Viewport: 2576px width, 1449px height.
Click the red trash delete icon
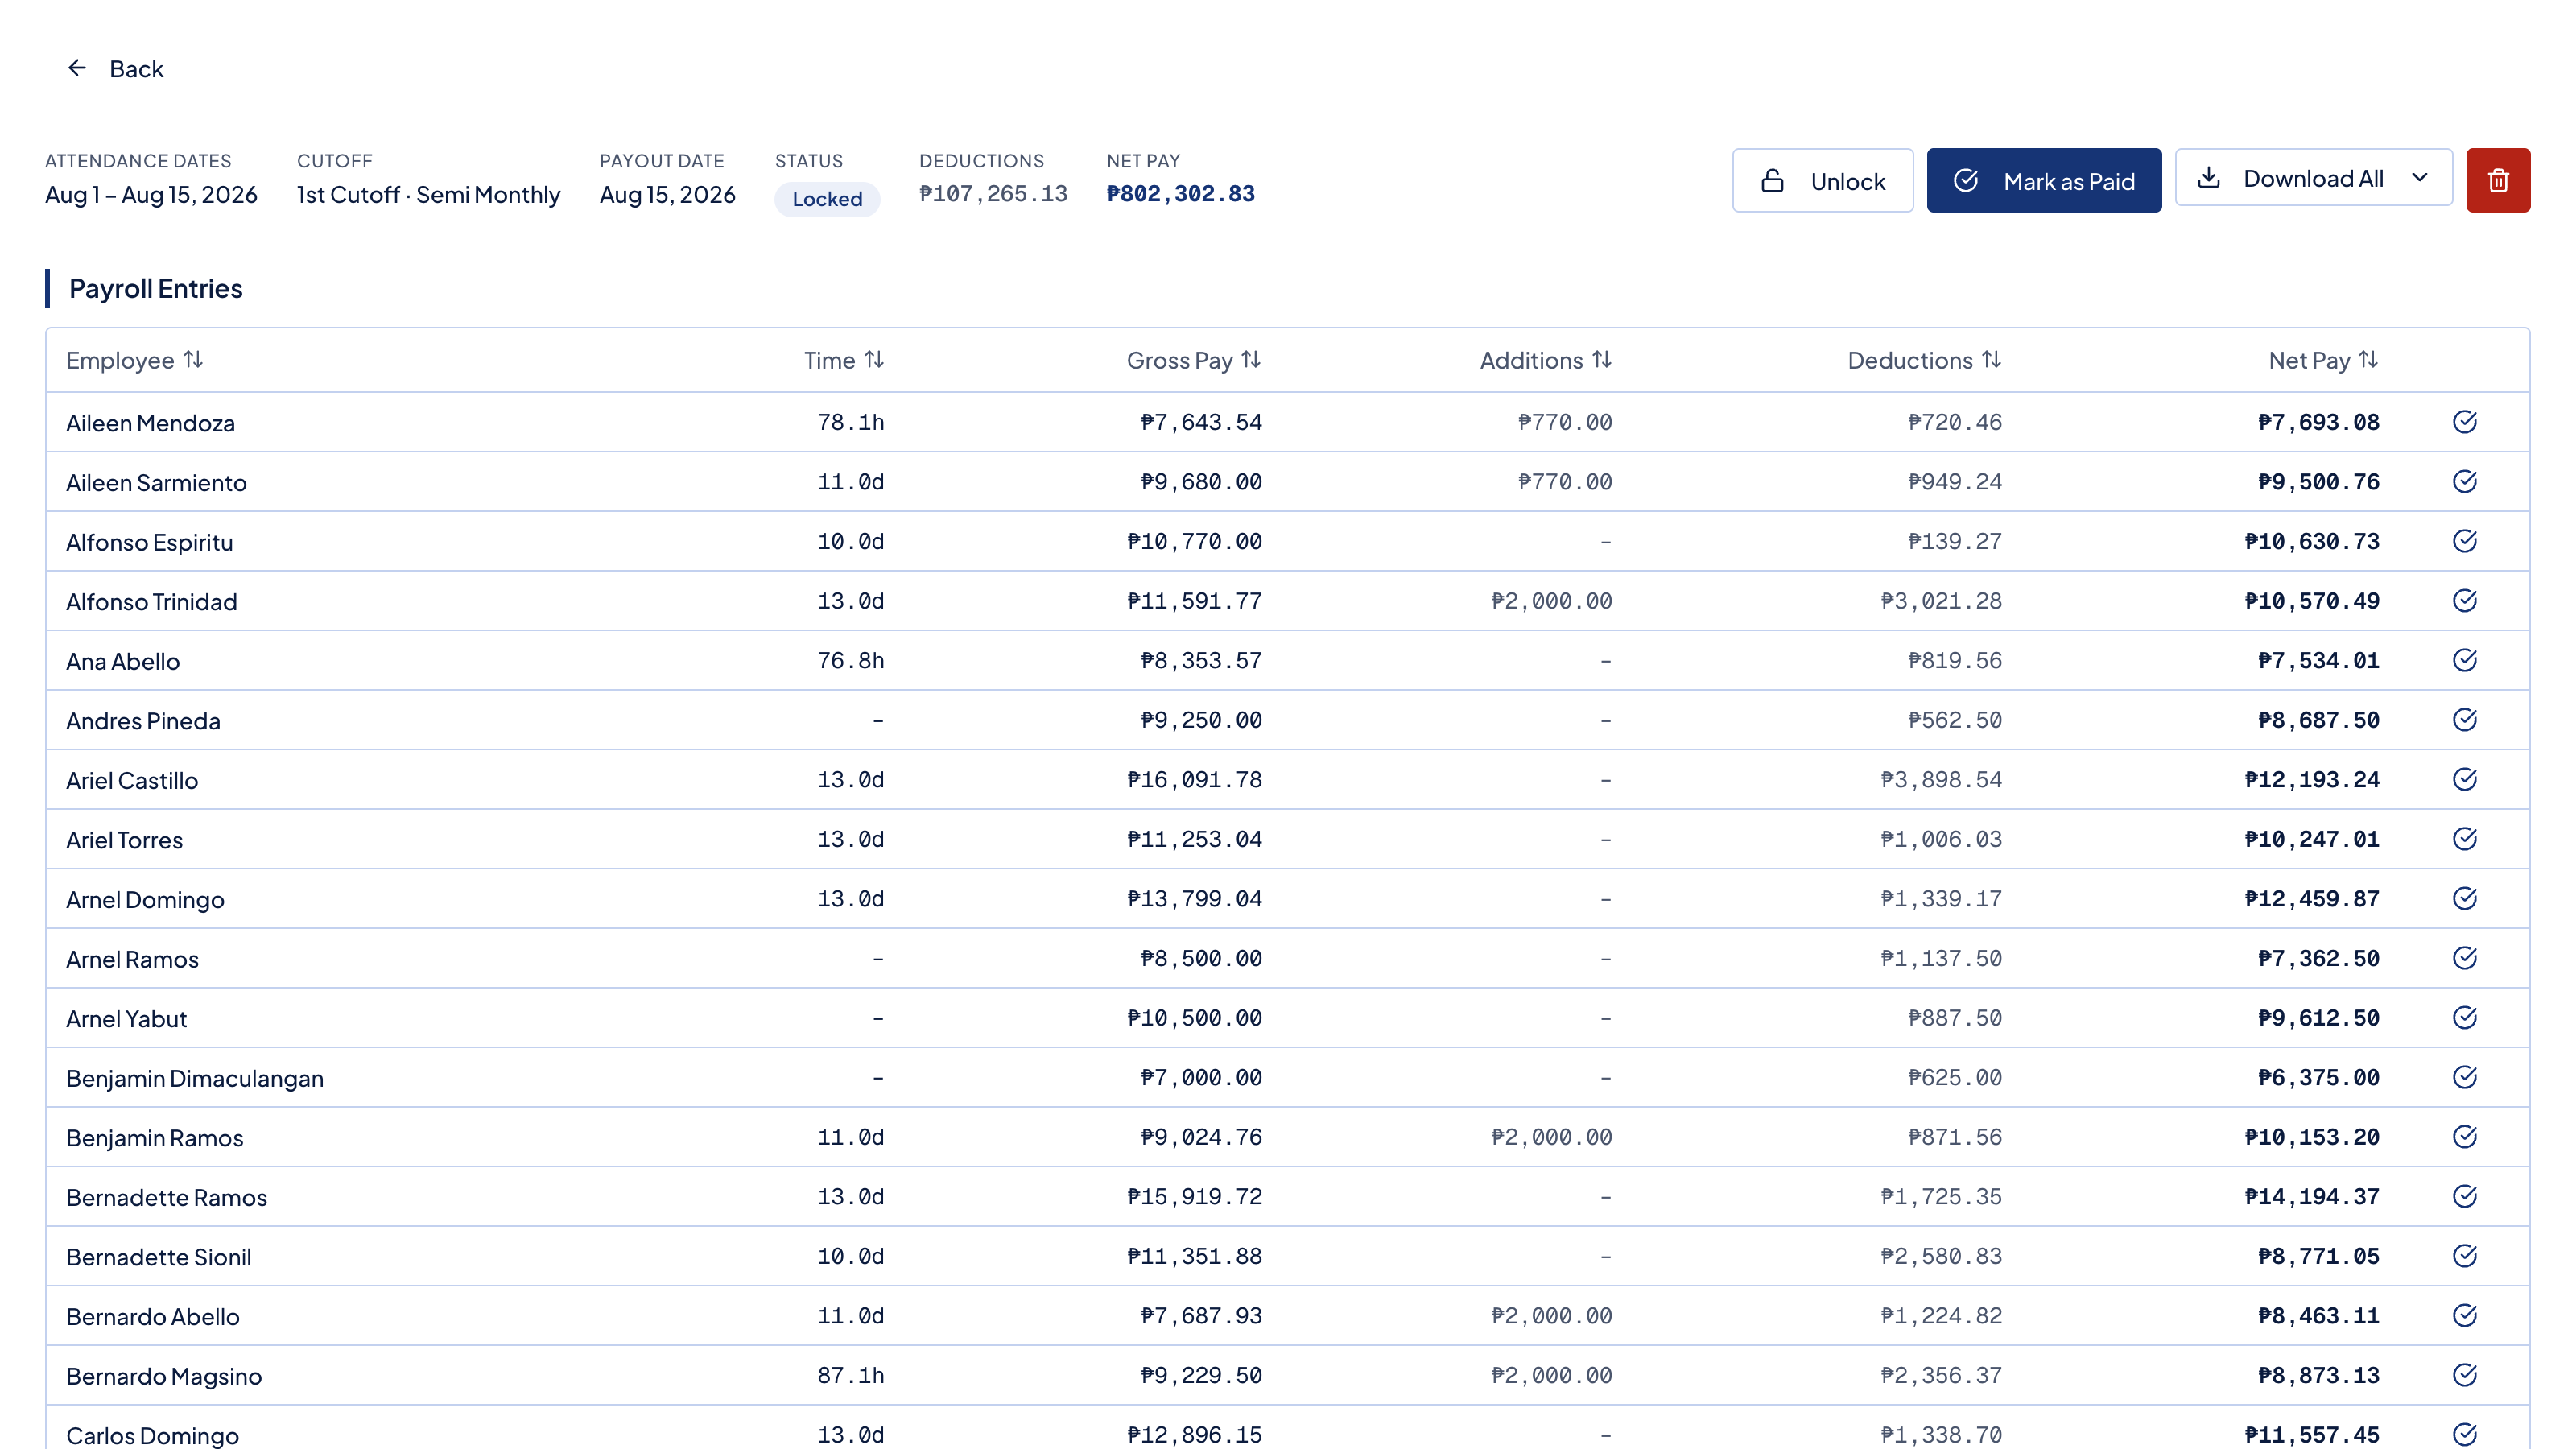pyautogui.click(x=2497, y=180)
